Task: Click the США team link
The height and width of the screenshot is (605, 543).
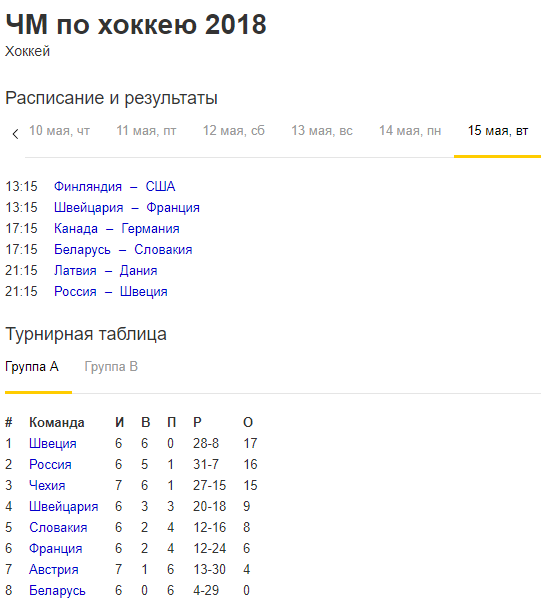Action: (160, 186)
